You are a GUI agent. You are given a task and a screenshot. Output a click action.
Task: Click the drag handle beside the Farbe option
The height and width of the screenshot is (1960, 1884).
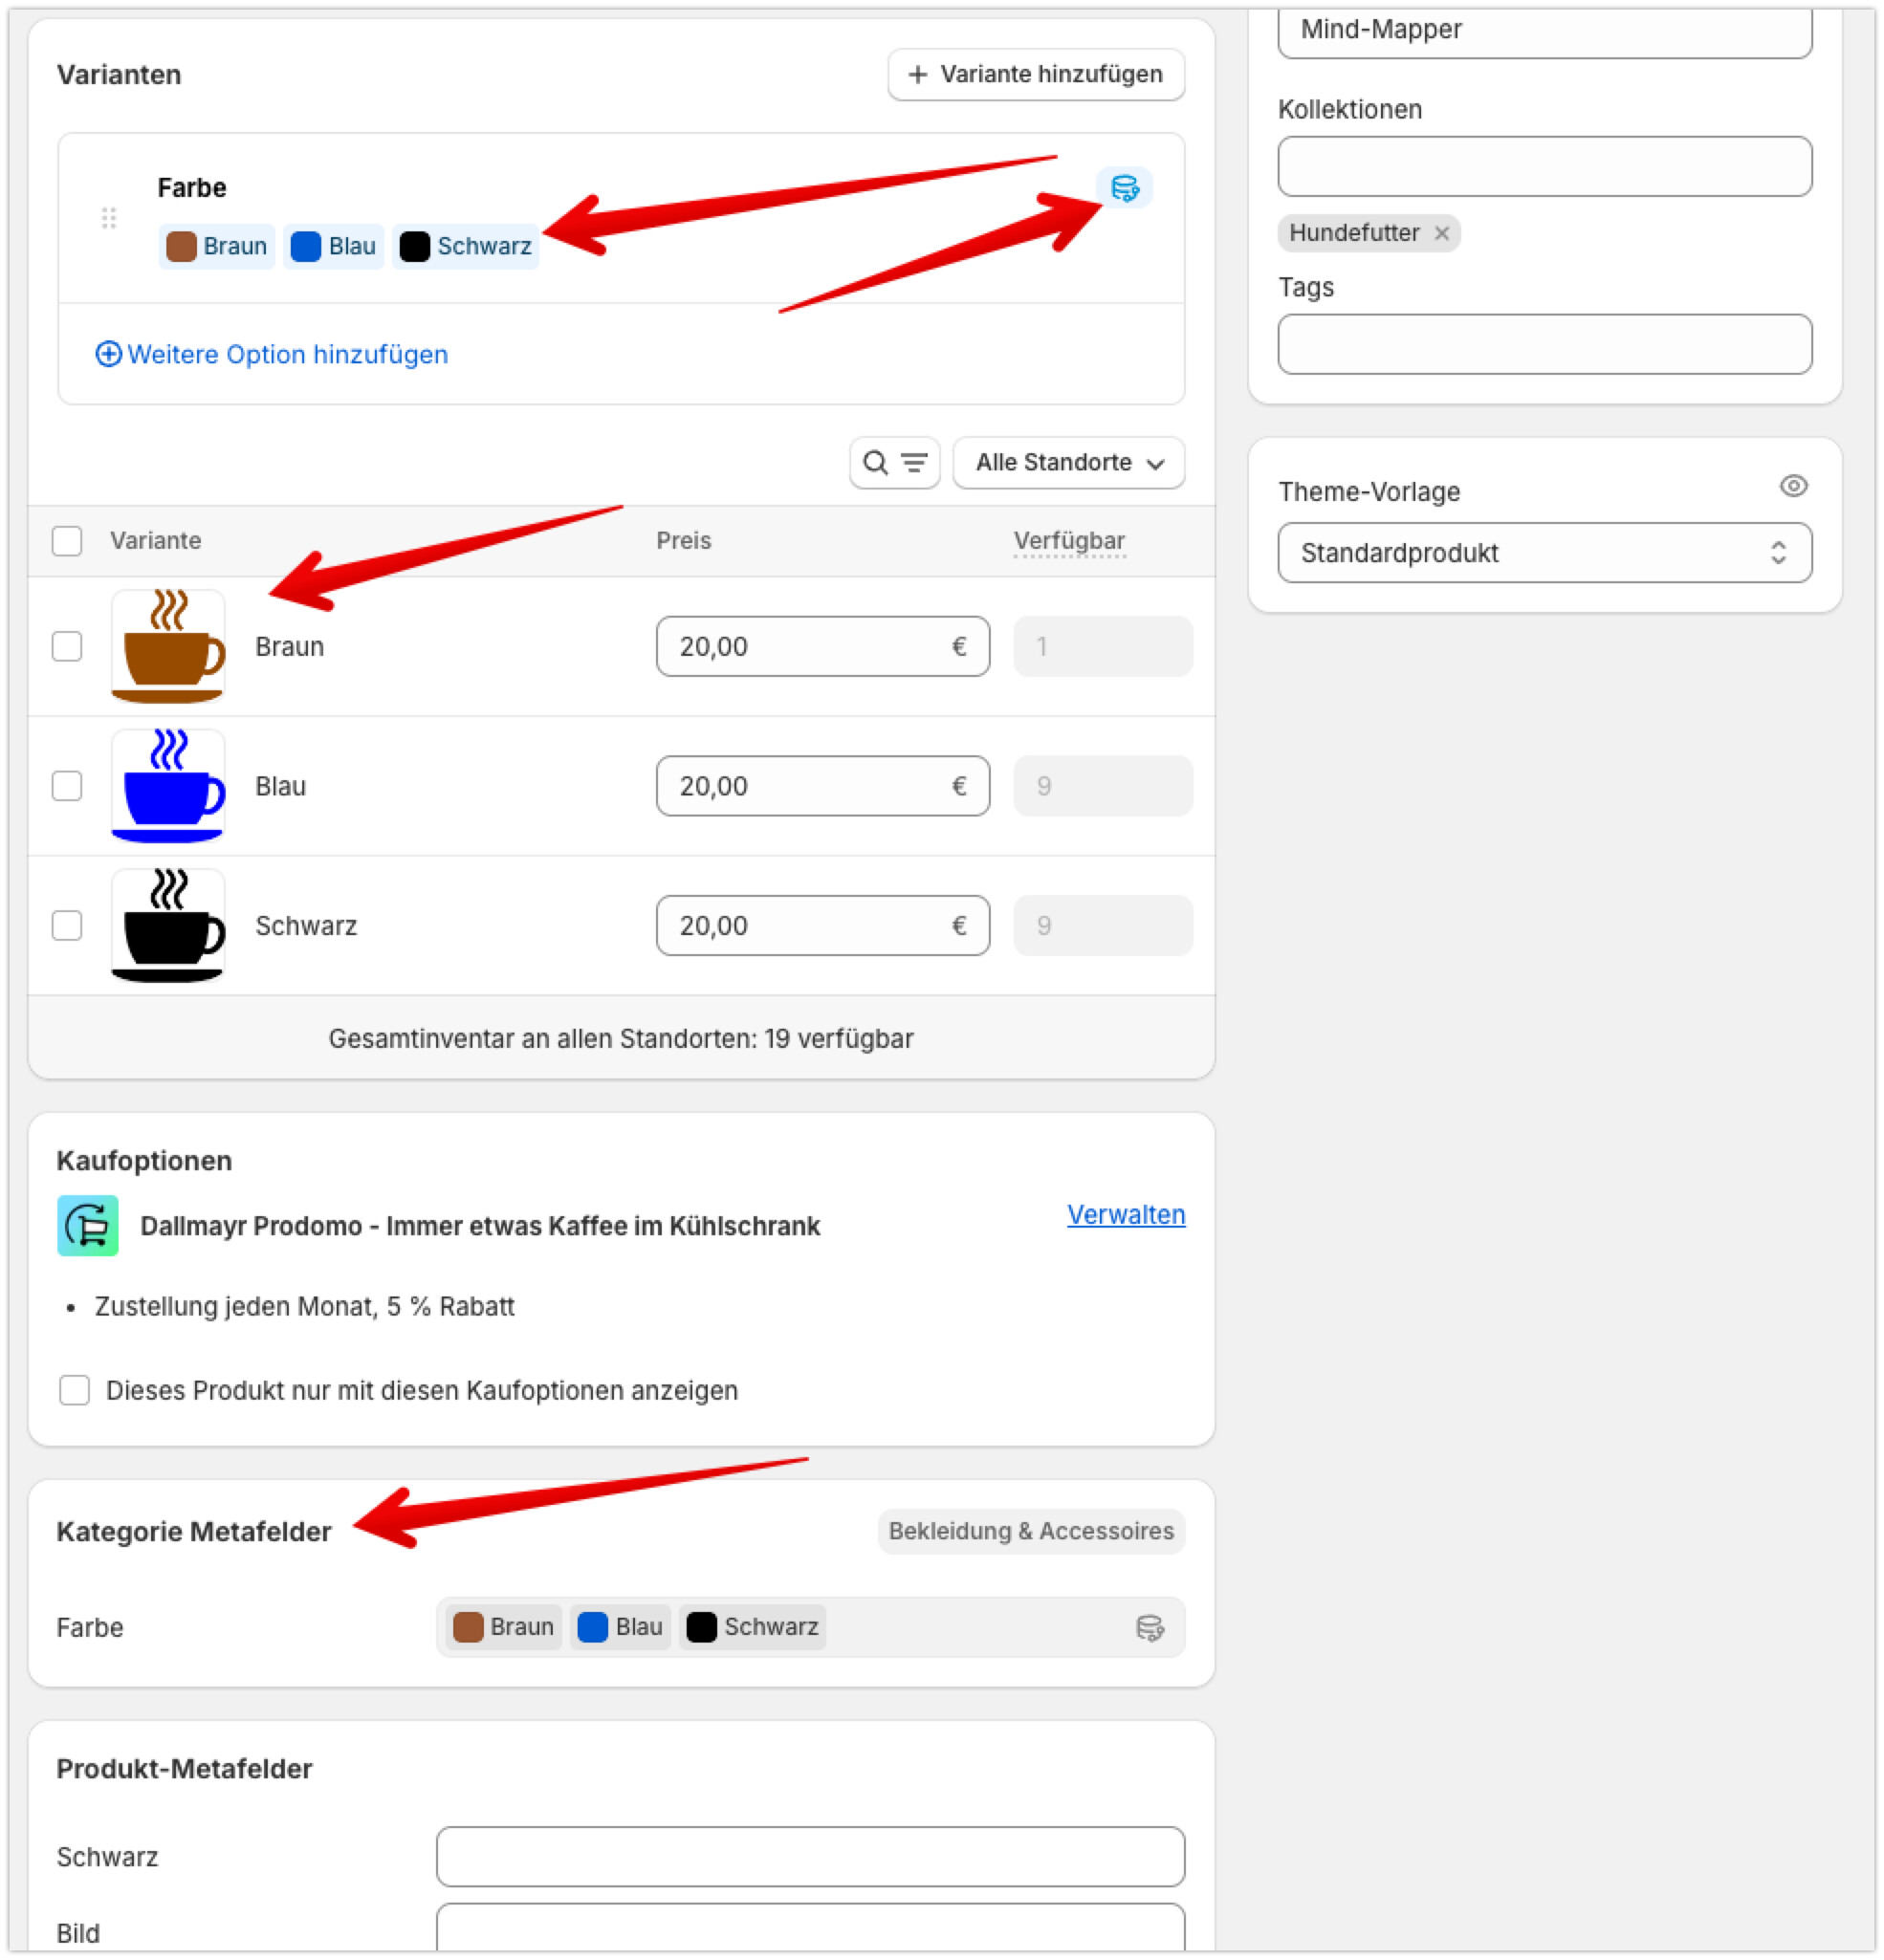pyautogui.click(x=109, y=217)
